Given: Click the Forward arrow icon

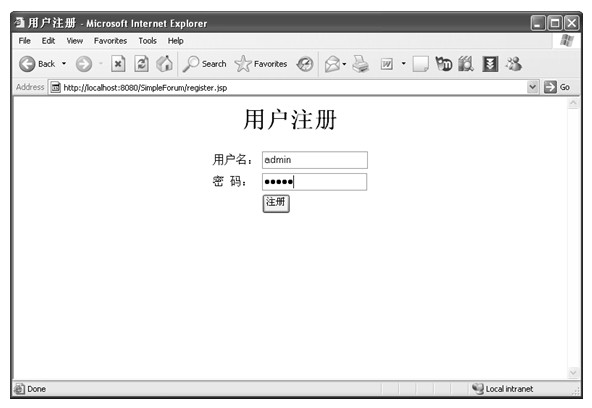Looking at the screenshot, I should click(x=83, y=64).
